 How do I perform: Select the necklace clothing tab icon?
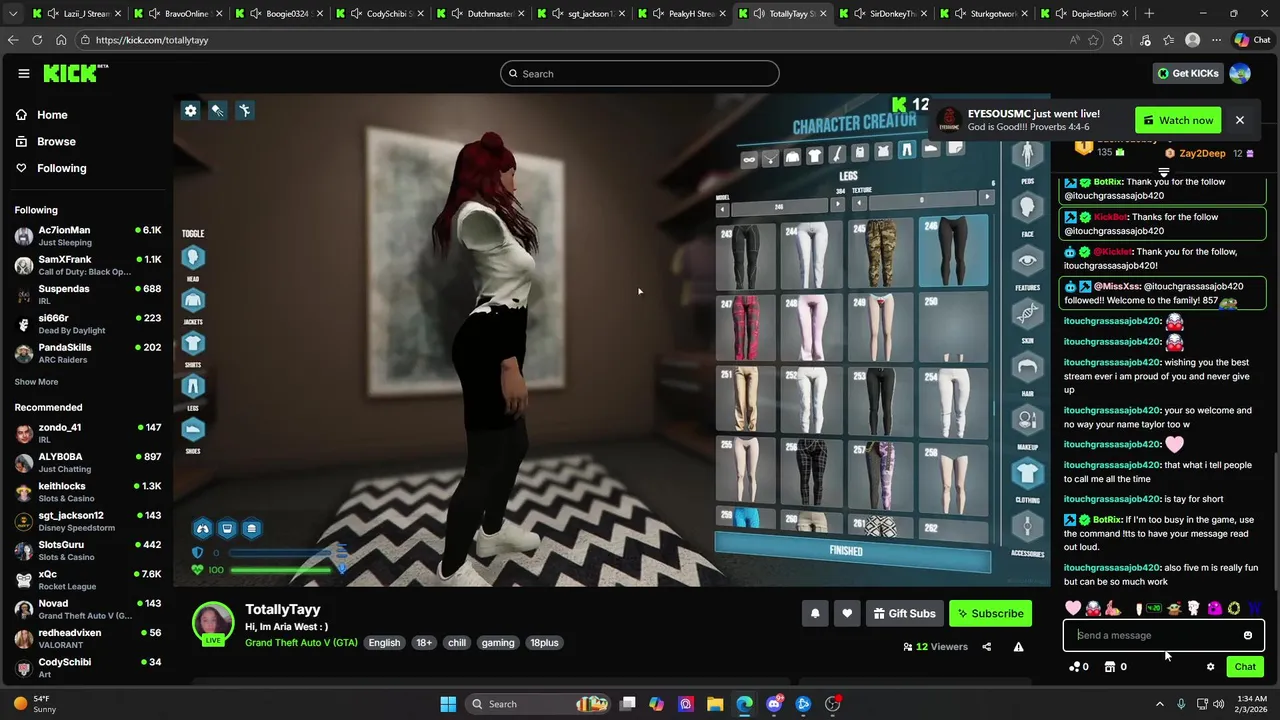(770, 159)
